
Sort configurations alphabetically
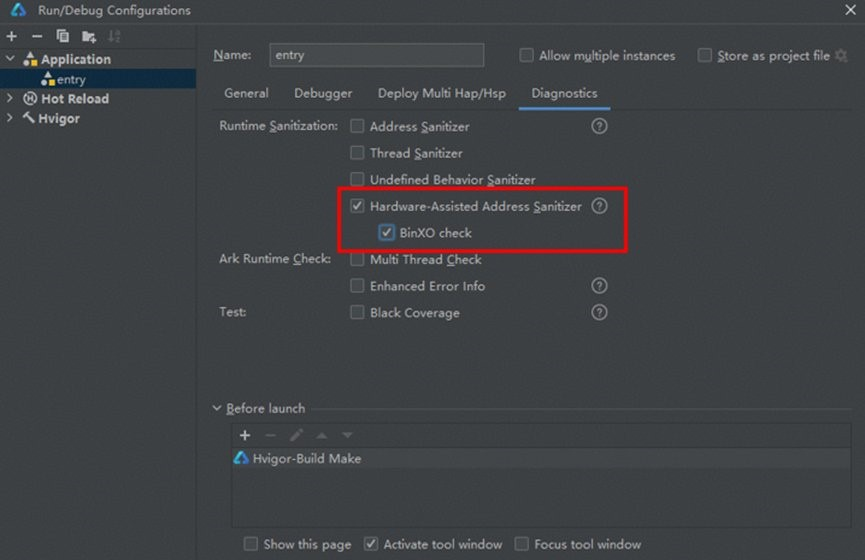[x=114, y=36]
